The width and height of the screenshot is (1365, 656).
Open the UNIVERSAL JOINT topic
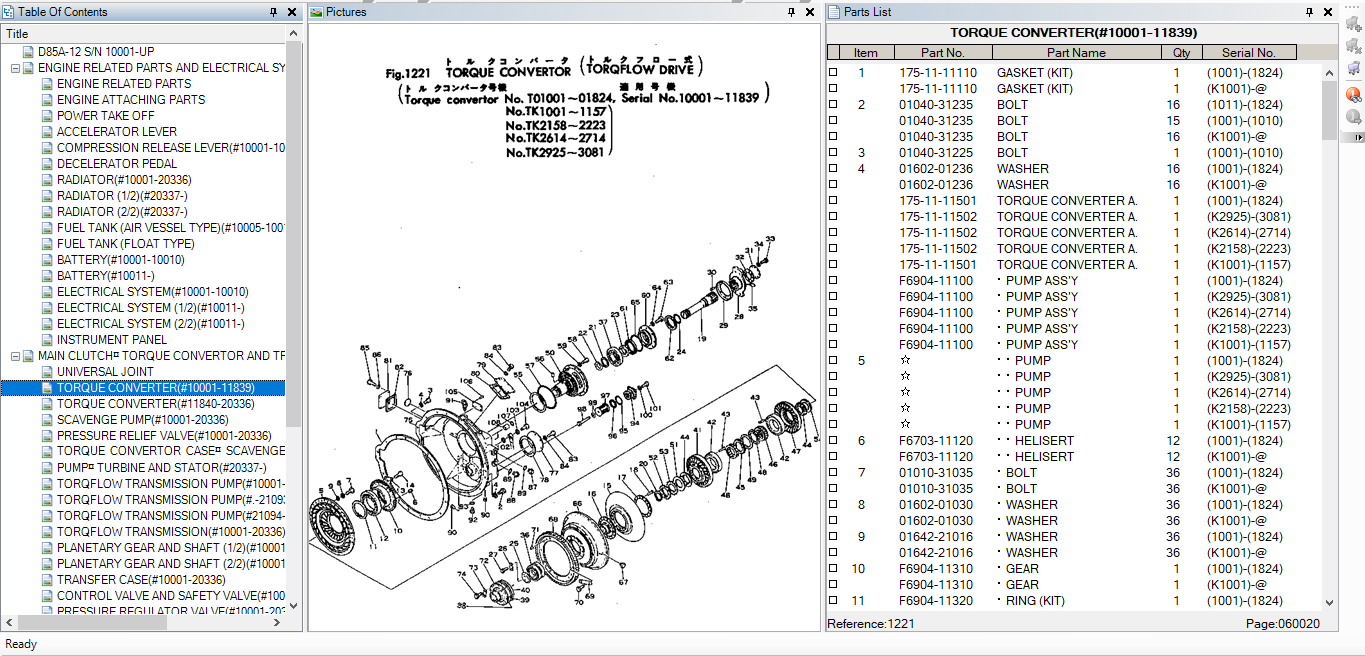(103, 371)
